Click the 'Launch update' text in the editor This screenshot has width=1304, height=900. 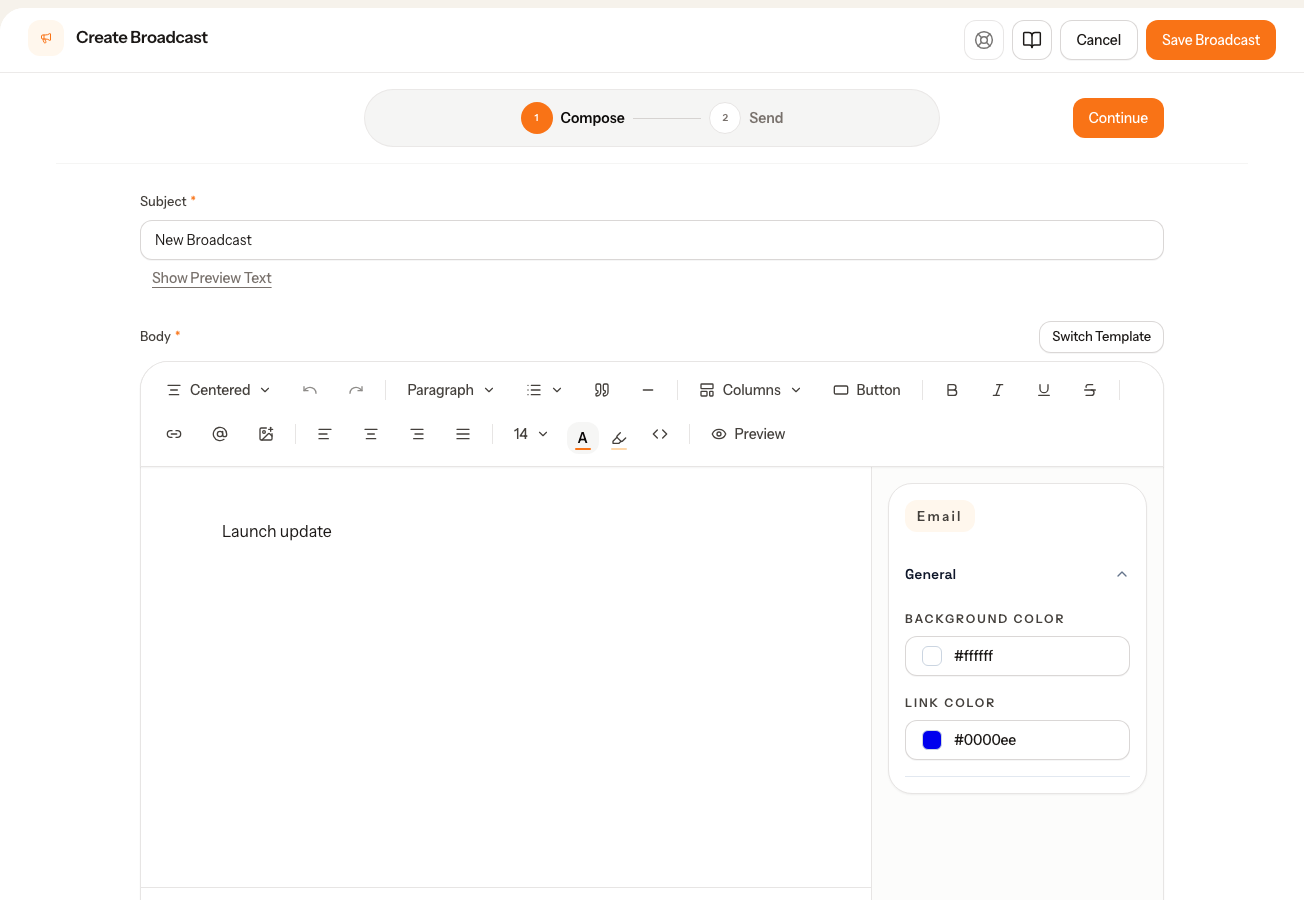pos(277,531)
